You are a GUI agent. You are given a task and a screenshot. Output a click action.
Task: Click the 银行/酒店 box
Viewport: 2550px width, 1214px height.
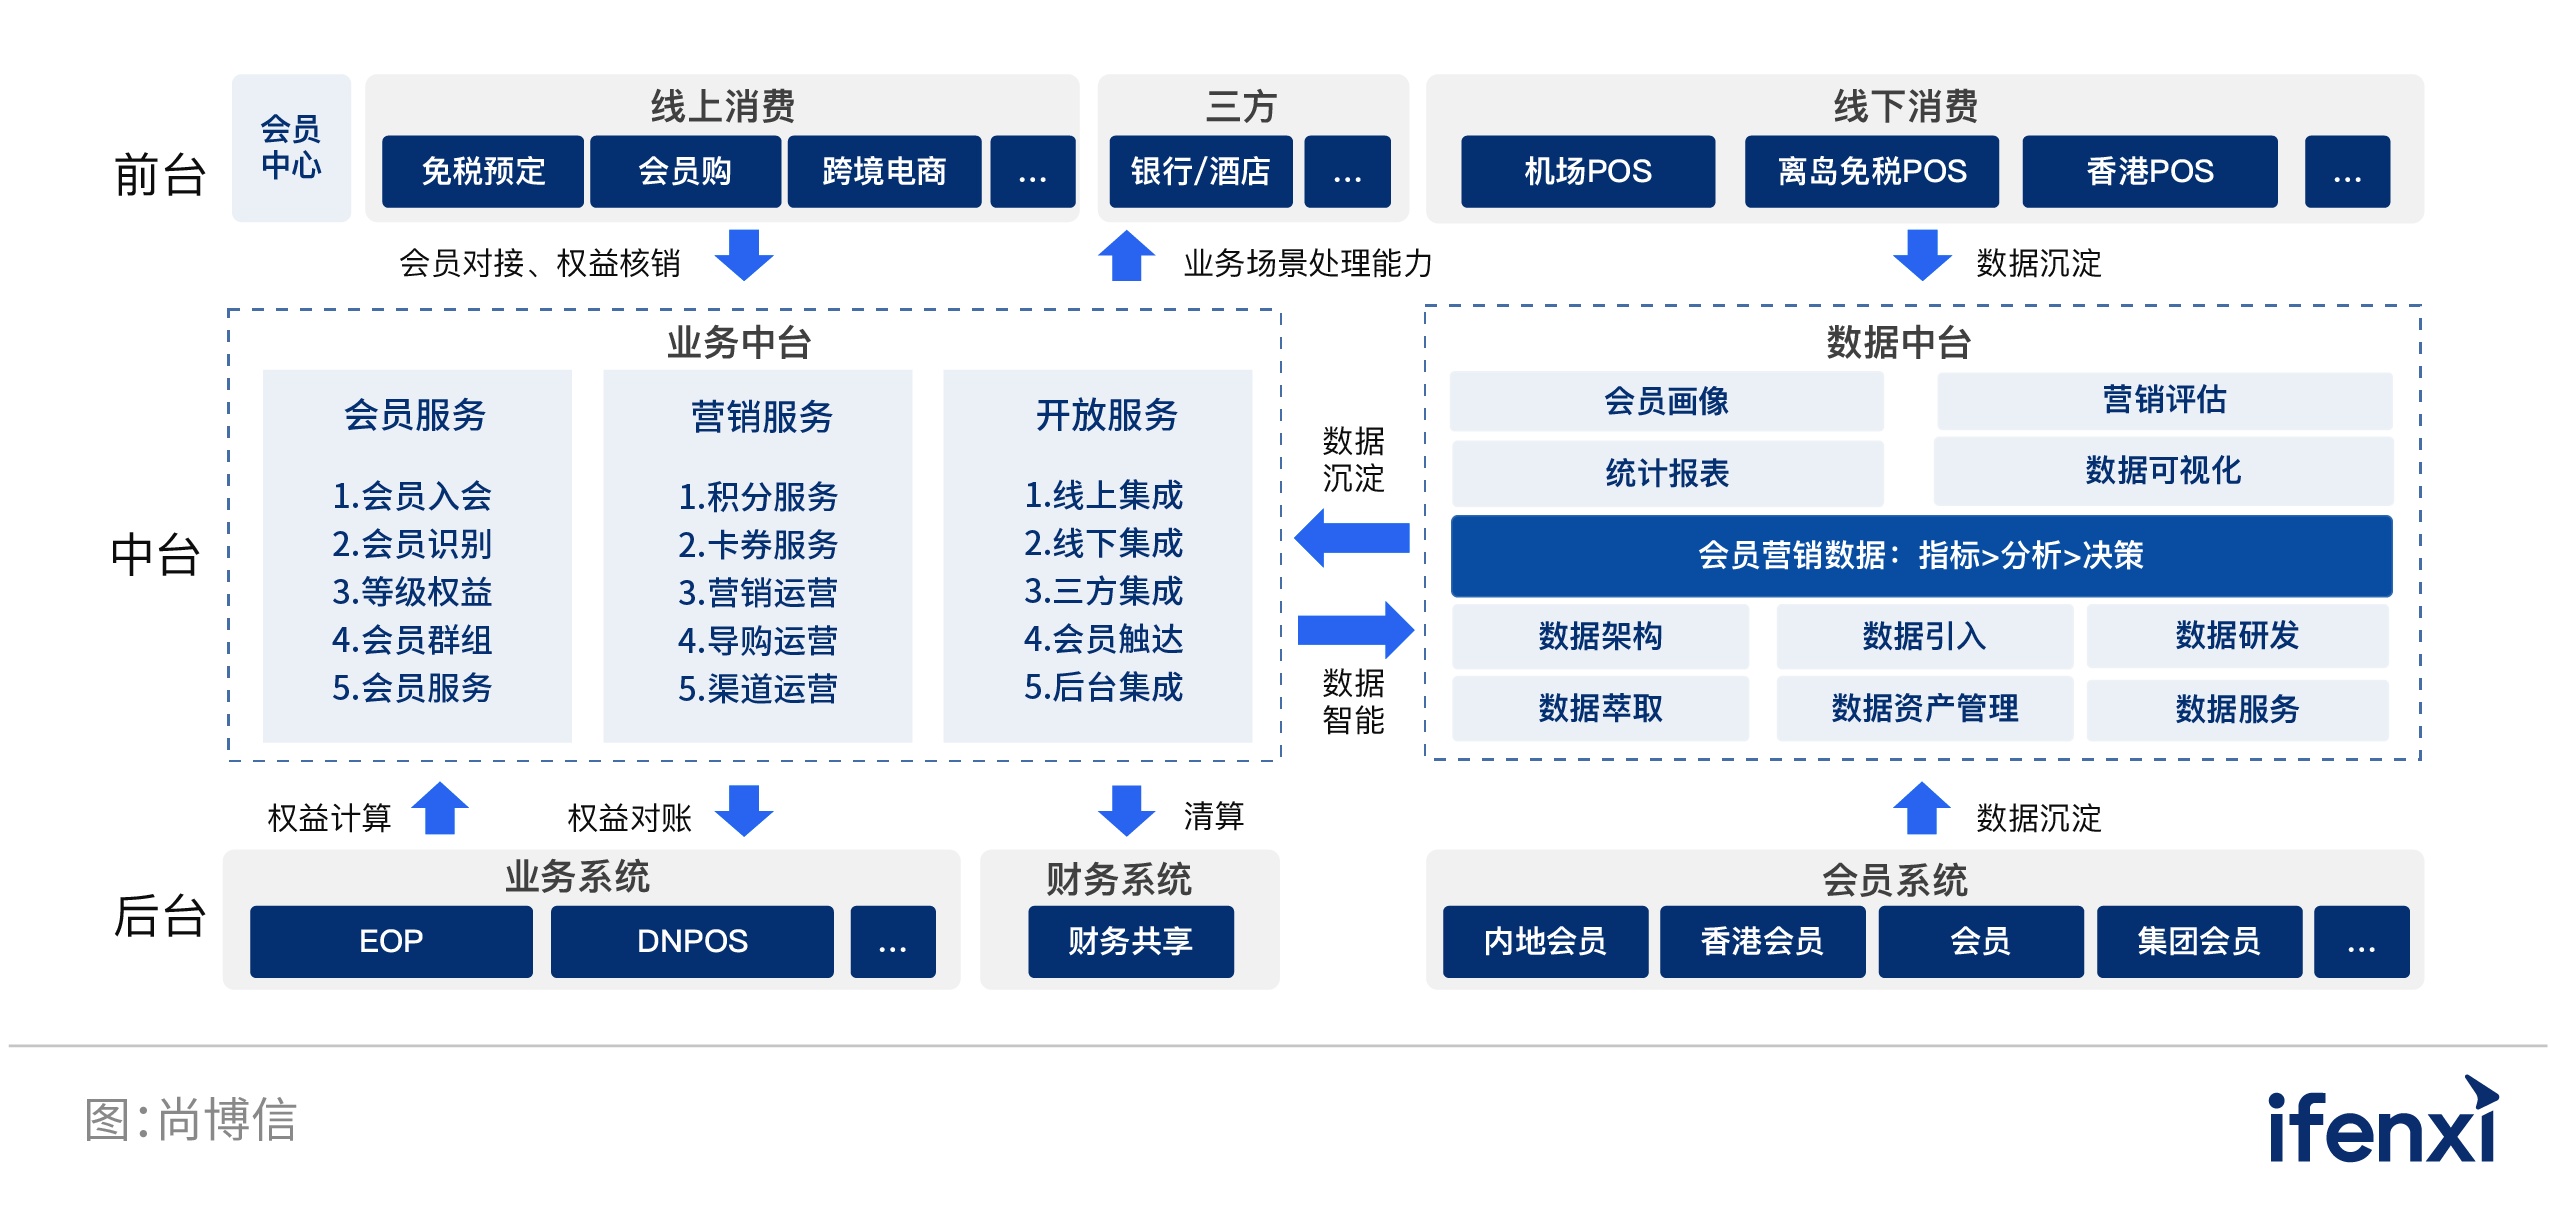[x=1200, y=171]
